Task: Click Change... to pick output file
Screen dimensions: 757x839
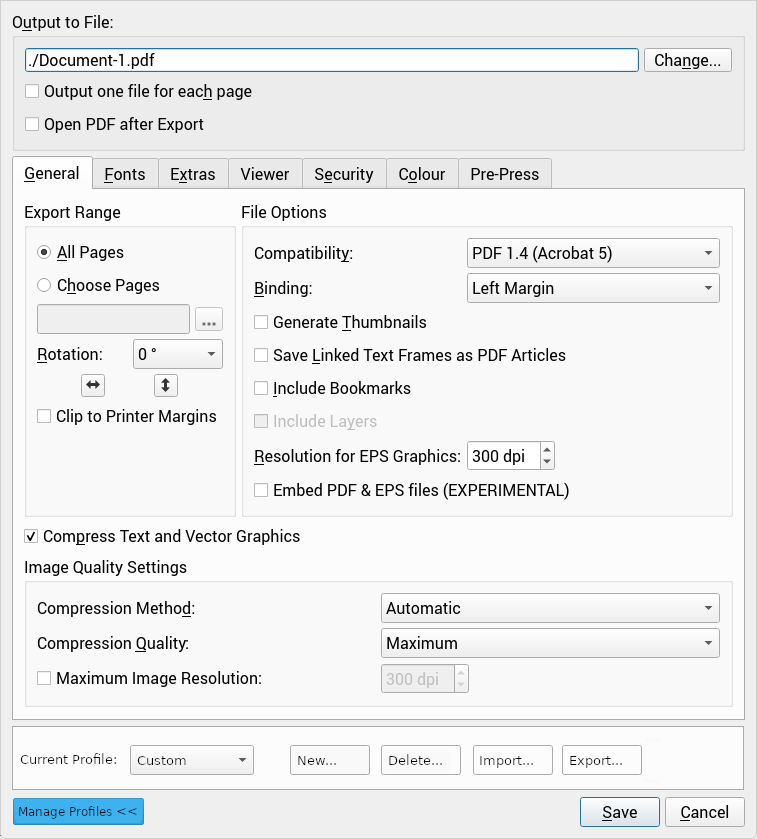Action: 687,60
